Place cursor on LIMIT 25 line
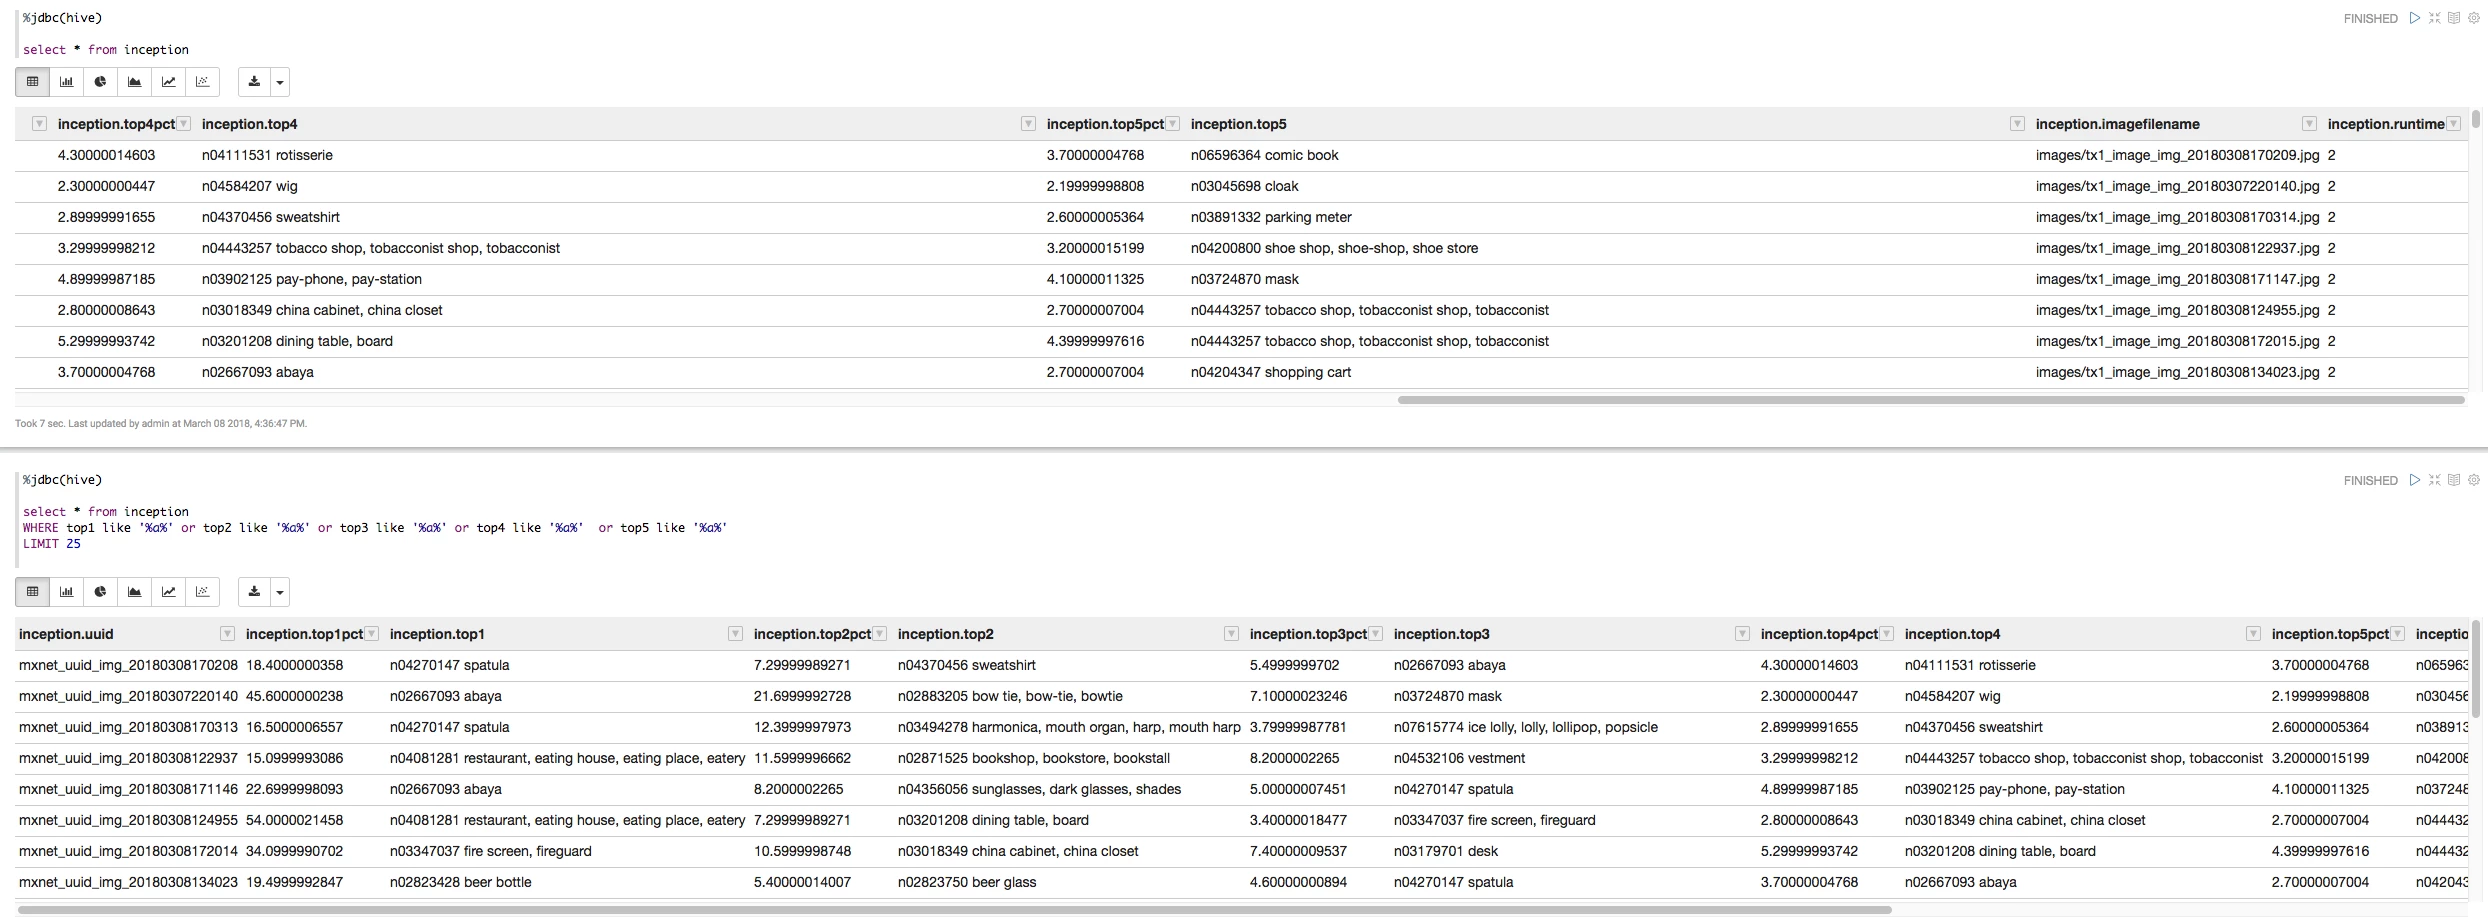This screenshot has width=2488, height=917. 52,544
